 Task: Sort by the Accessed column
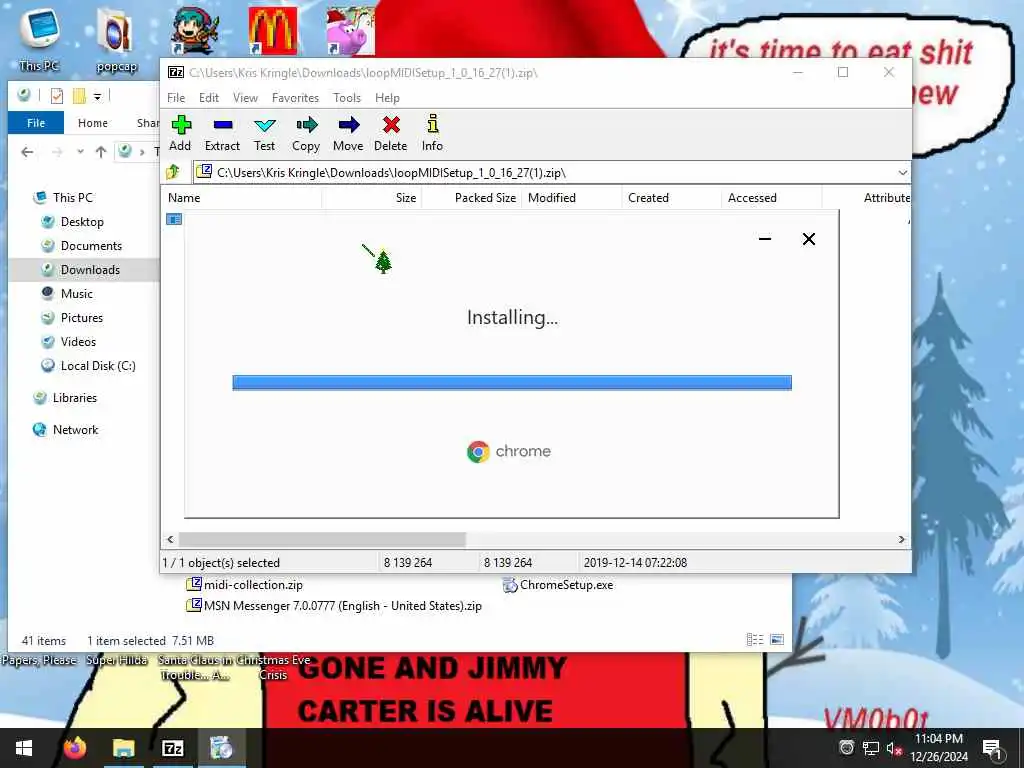(x=771, y=198)
